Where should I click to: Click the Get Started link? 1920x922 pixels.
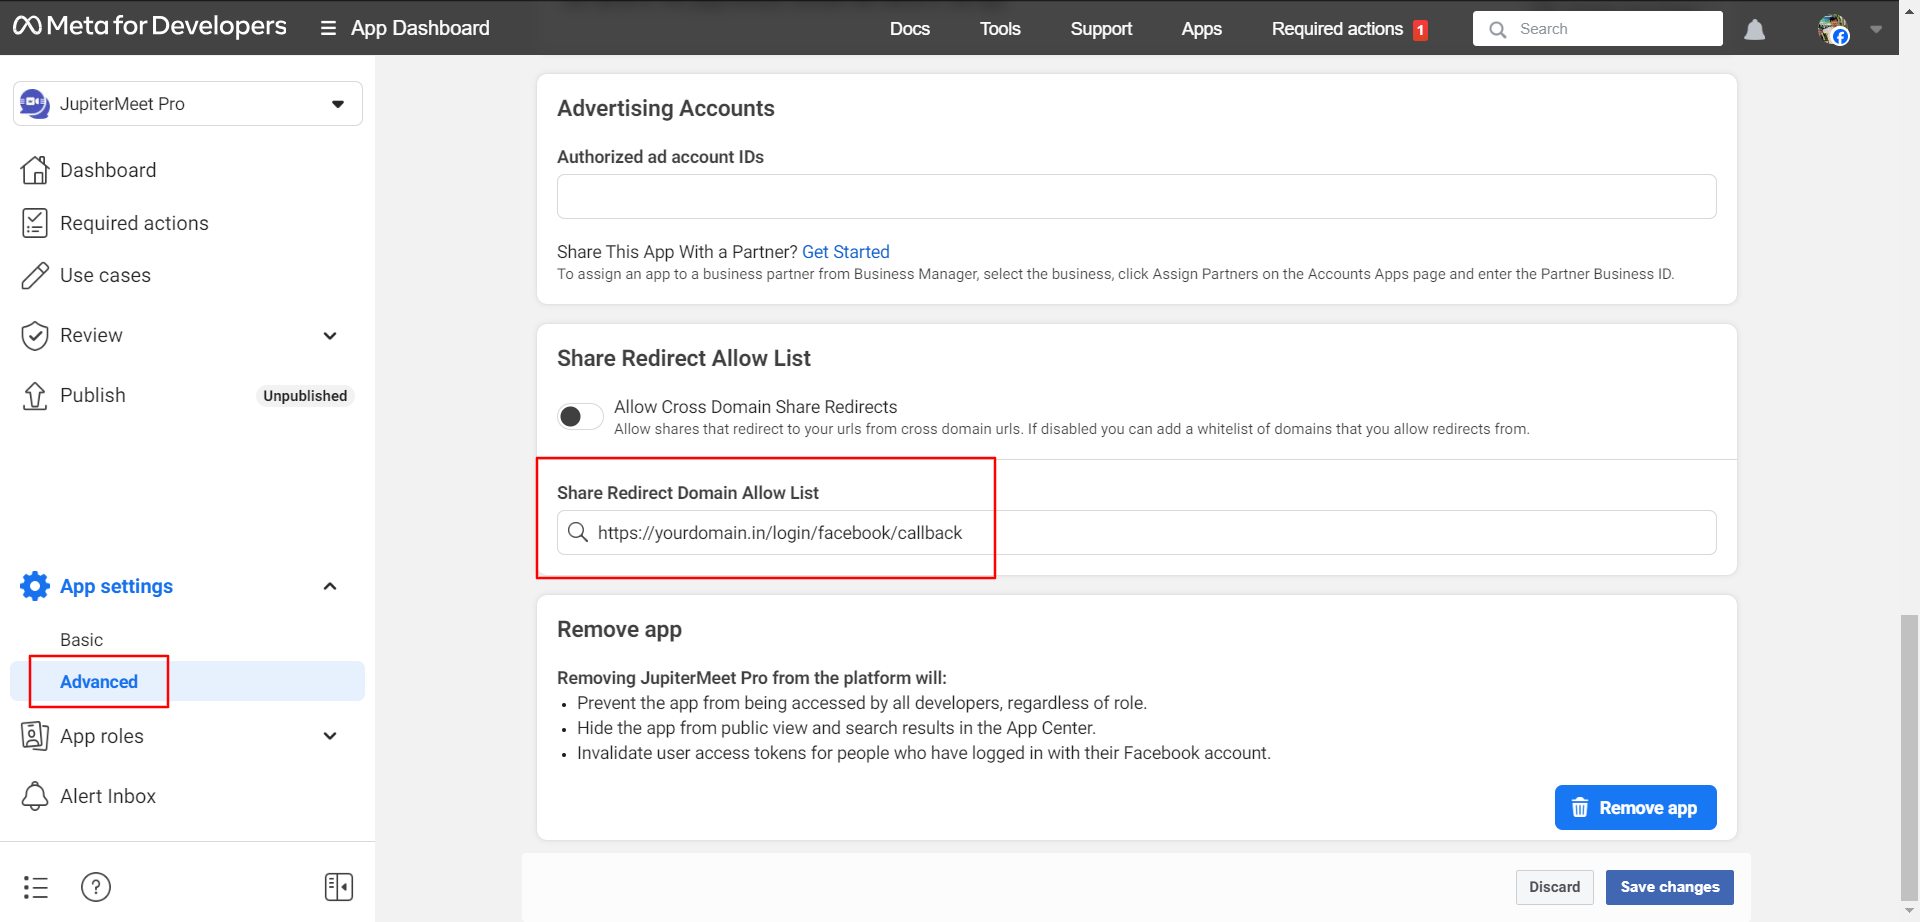coord(845,252)
